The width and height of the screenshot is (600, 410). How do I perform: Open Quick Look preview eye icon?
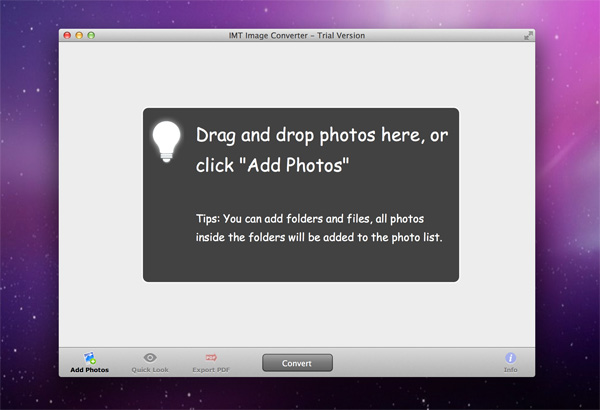tap(150, 358)
